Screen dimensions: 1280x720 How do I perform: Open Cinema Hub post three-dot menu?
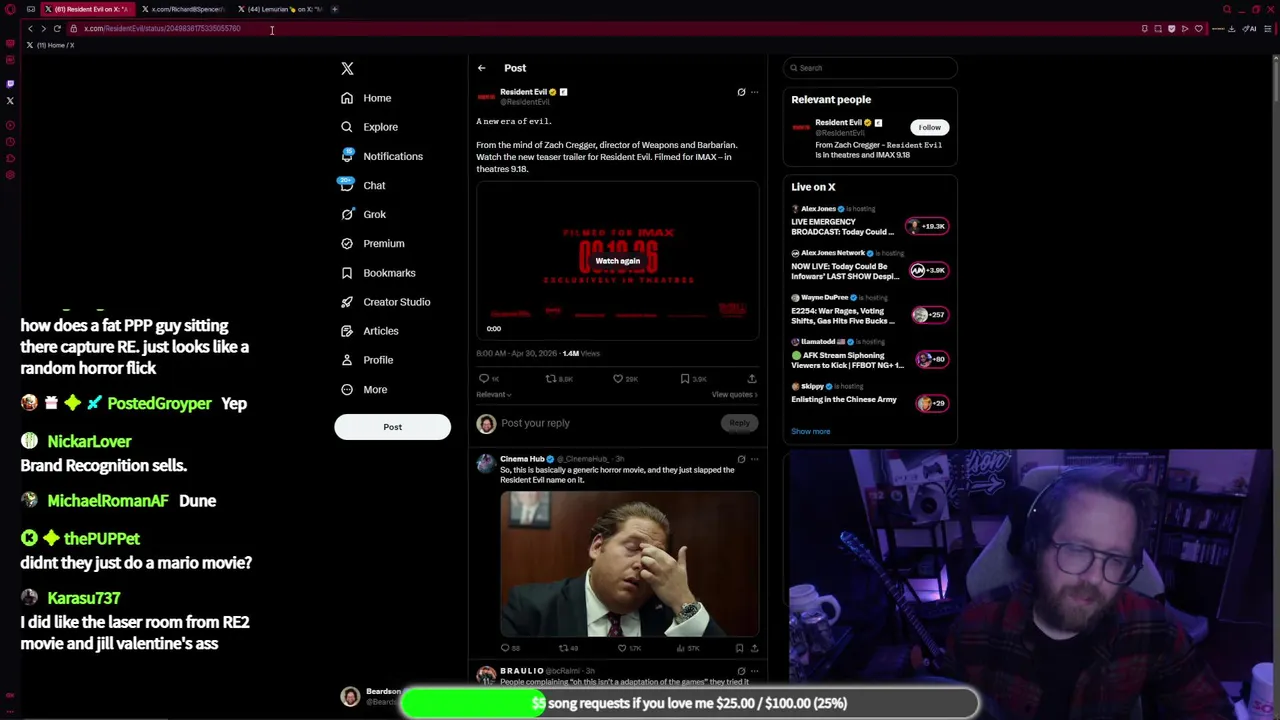(x=754, y=459)
